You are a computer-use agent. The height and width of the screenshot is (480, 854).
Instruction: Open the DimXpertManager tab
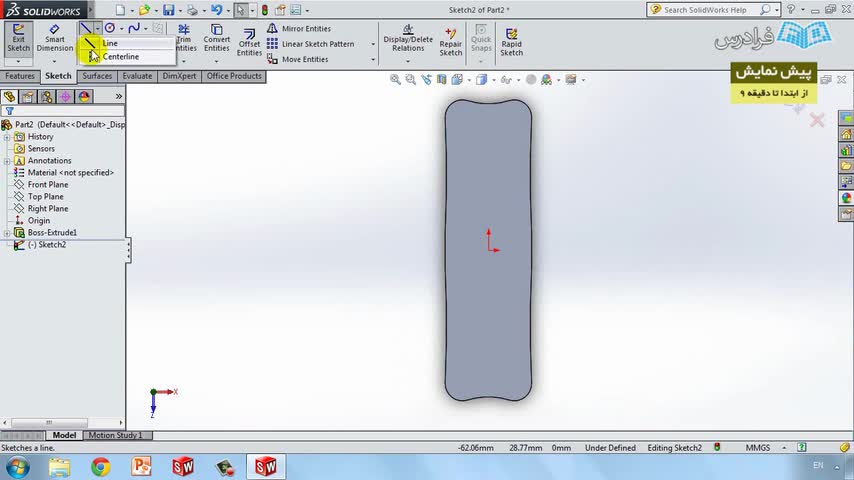pyautogui.click(x=65, y=97)
